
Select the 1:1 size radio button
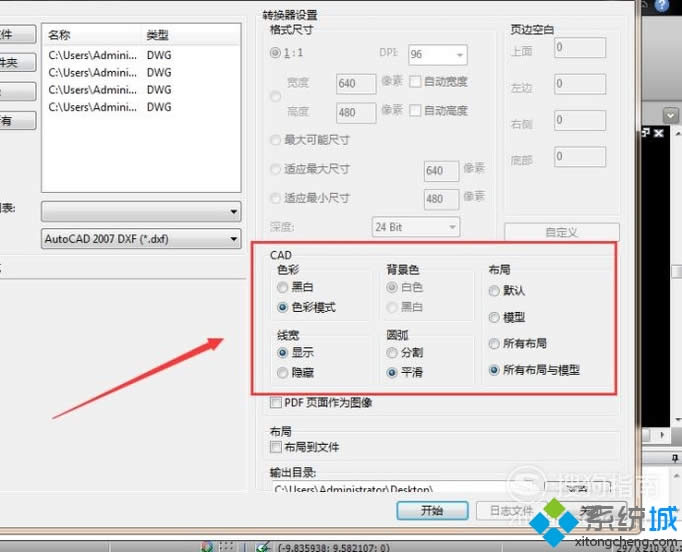(275, 53)
